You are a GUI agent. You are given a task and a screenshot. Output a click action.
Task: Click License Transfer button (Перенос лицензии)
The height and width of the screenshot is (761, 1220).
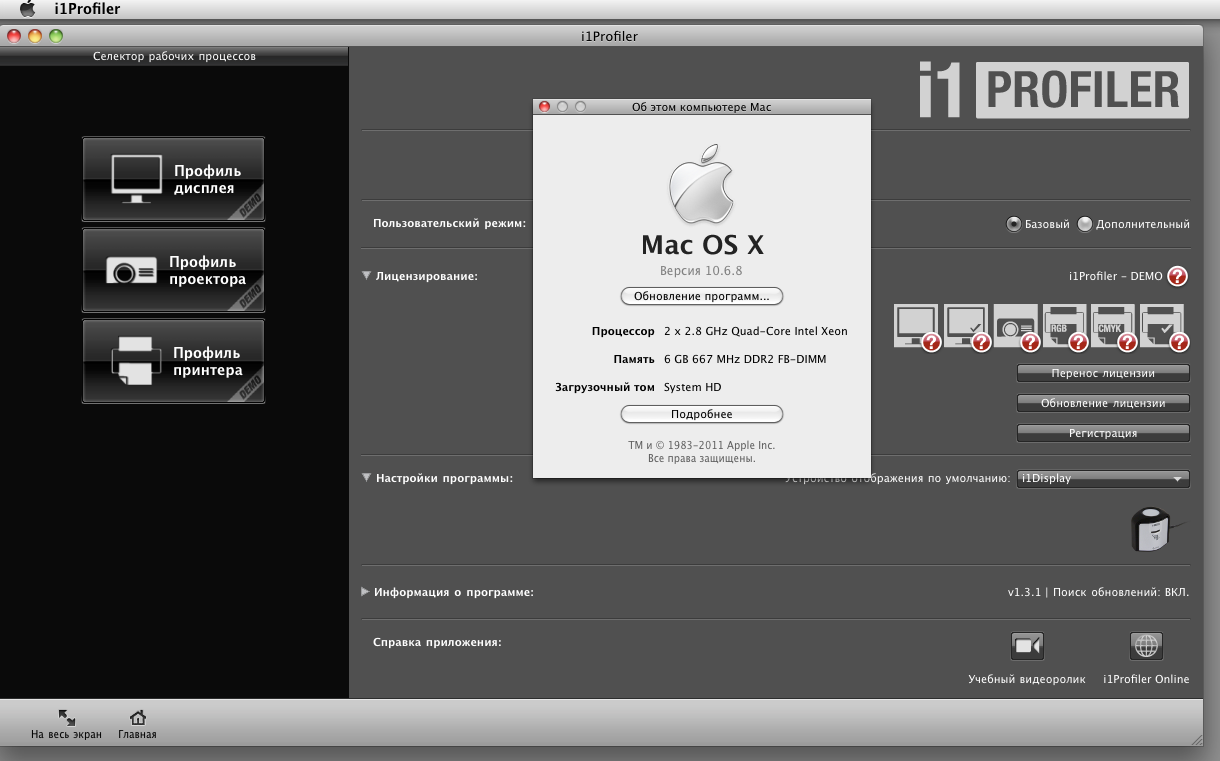pos(1103,373)
